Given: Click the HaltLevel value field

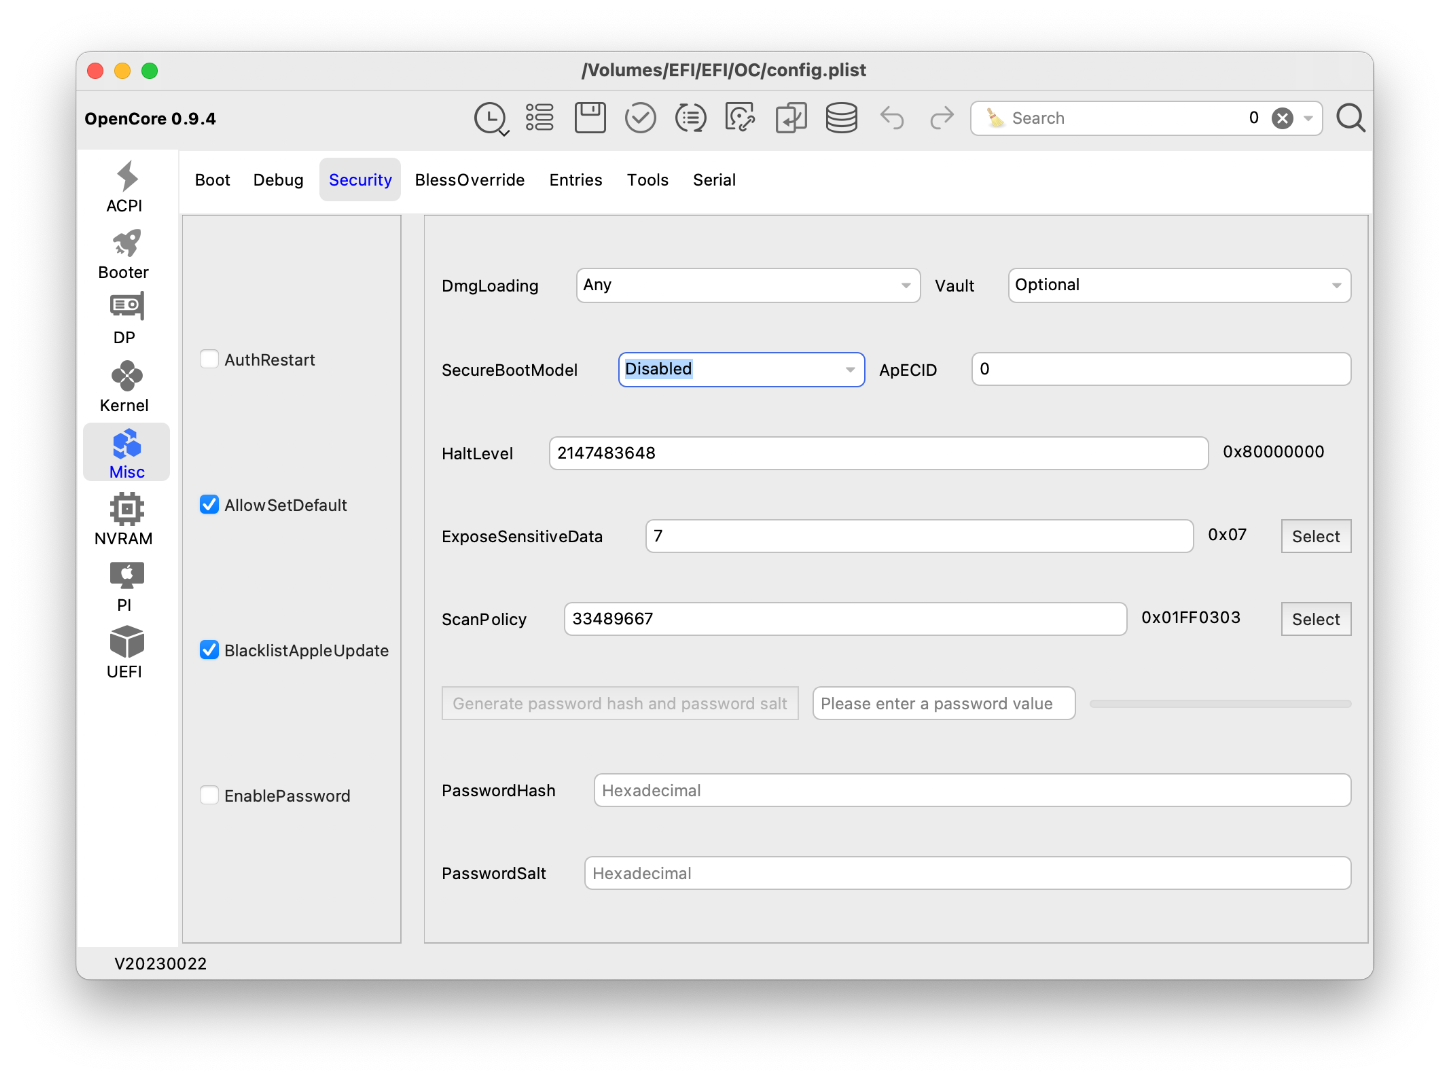Looking at the screenshot, I should (878, 453).
